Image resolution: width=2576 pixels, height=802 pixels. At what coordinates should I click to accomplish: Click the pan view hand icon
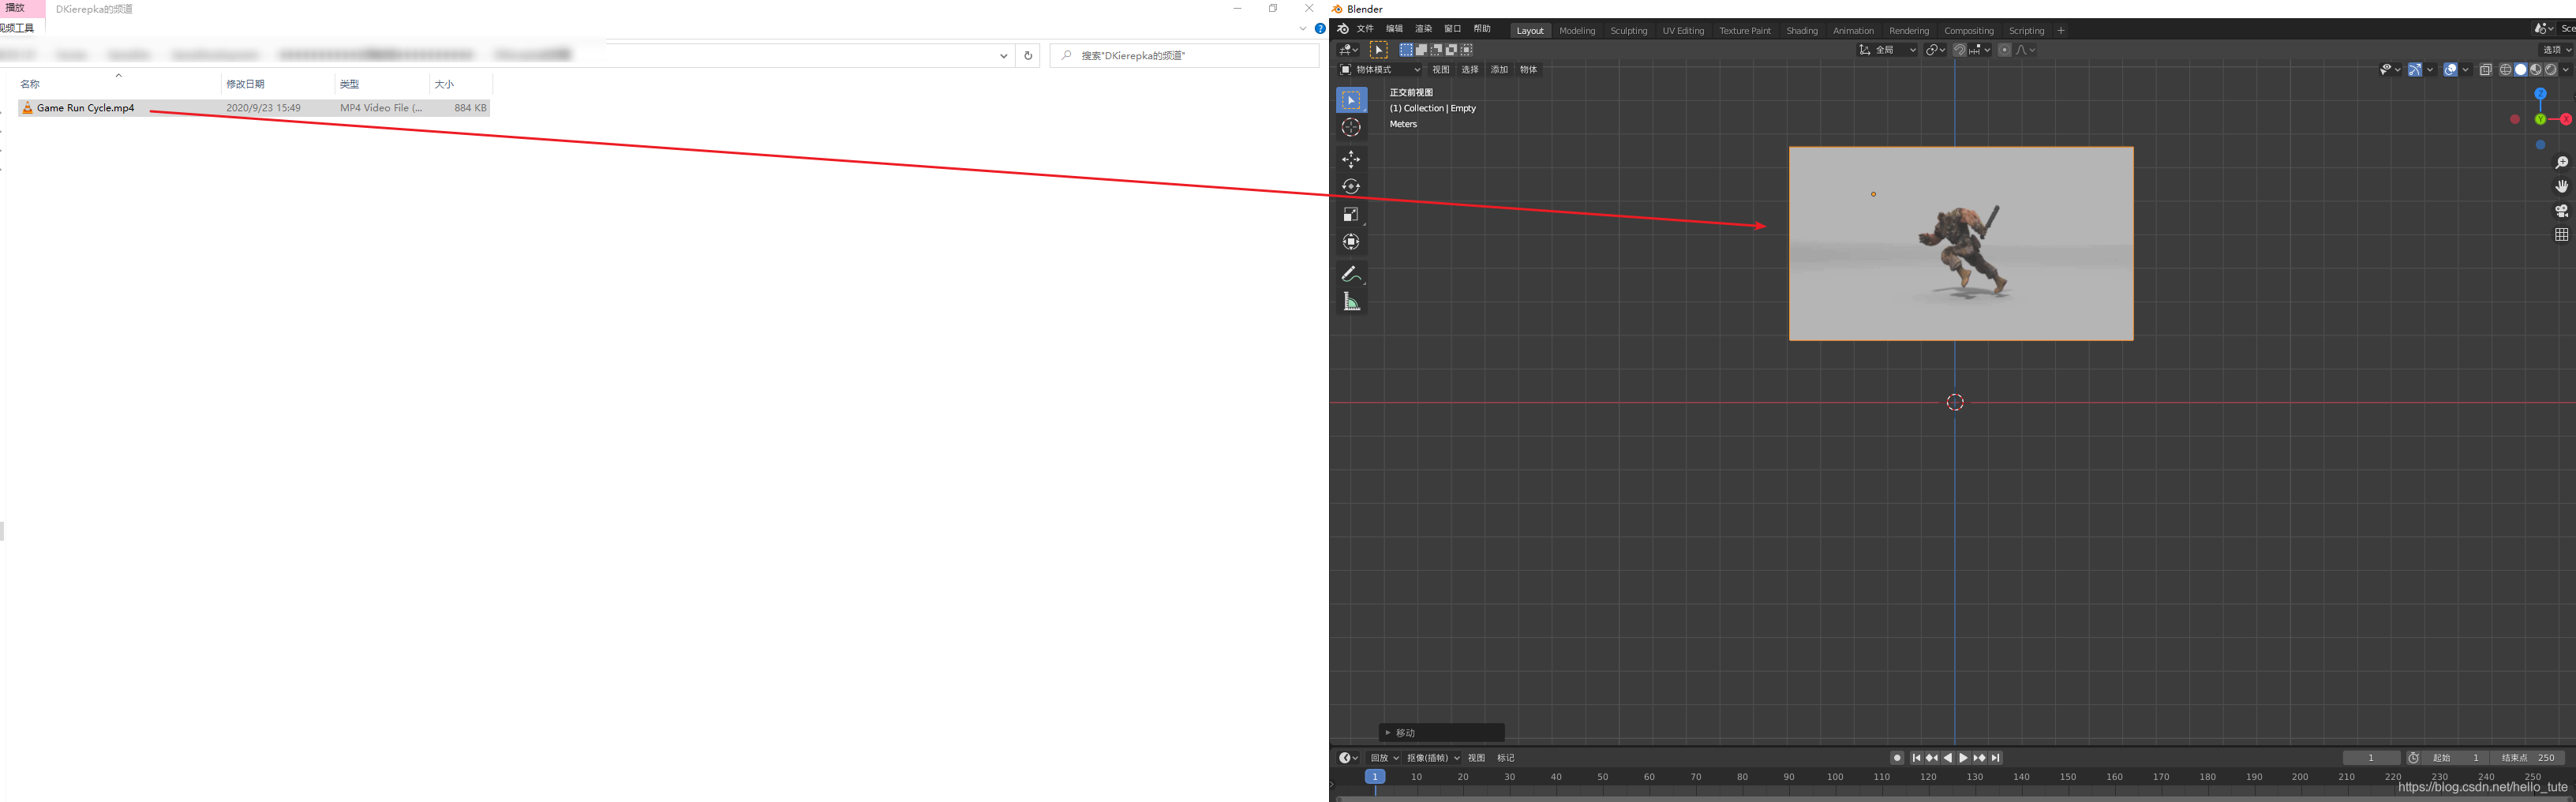point(2561,187)
